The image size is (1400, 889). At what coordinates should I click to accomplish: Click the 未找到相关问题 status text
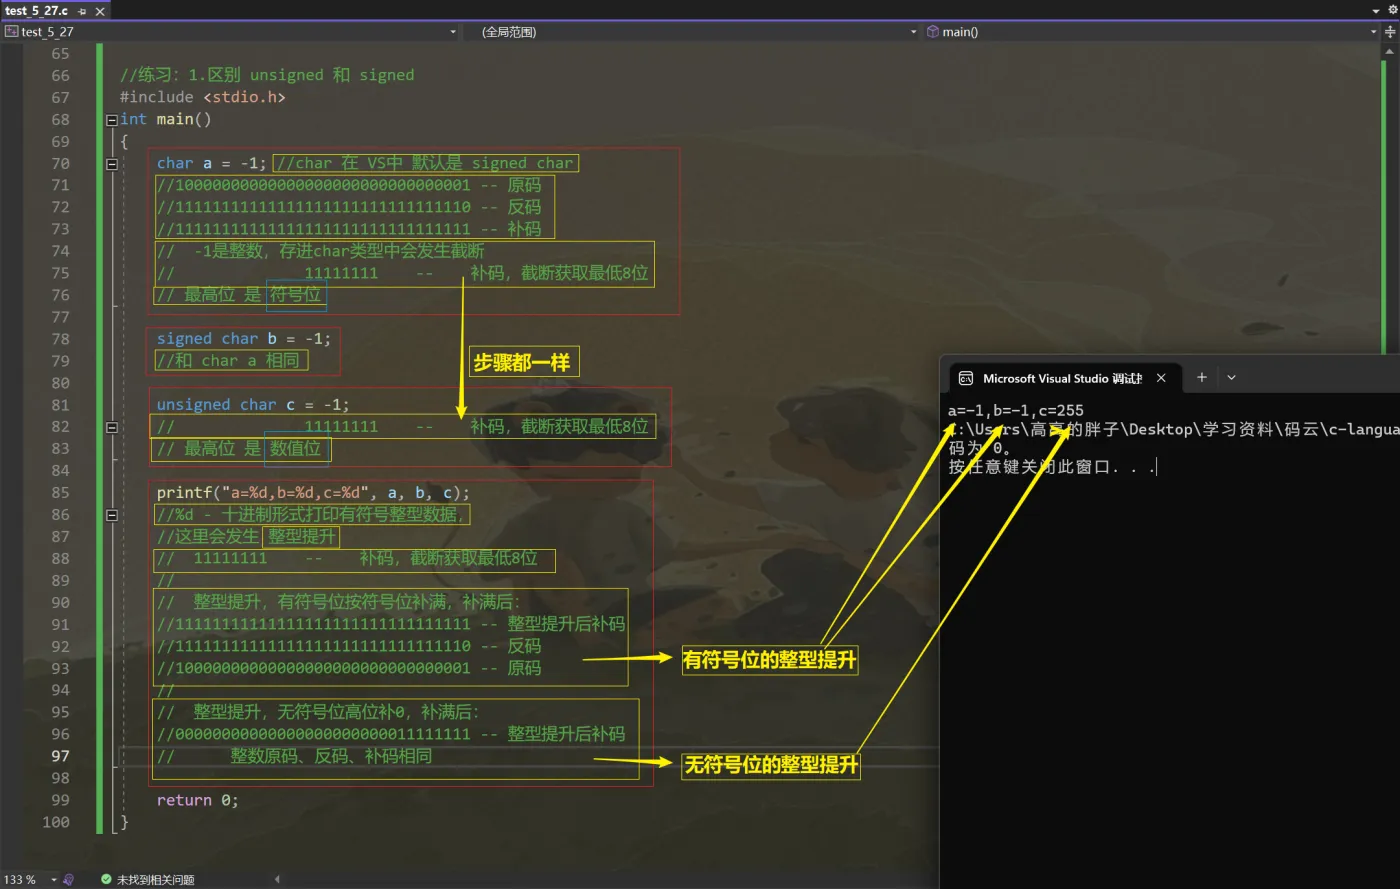(155, 880)
